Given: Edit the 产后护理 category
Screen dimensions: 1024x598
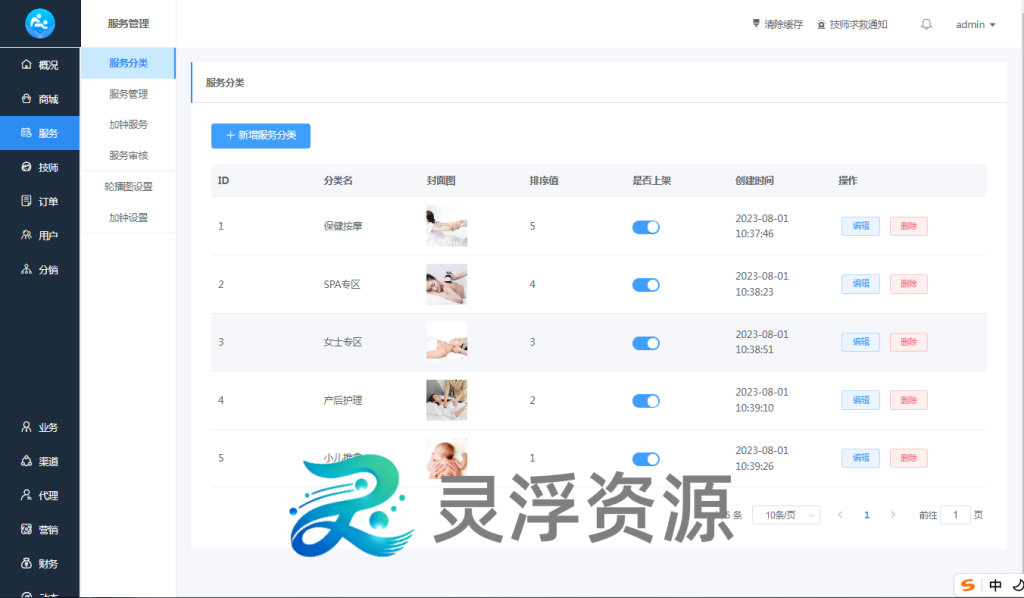Looking at the screenshot, I should (x=860, y=400).
